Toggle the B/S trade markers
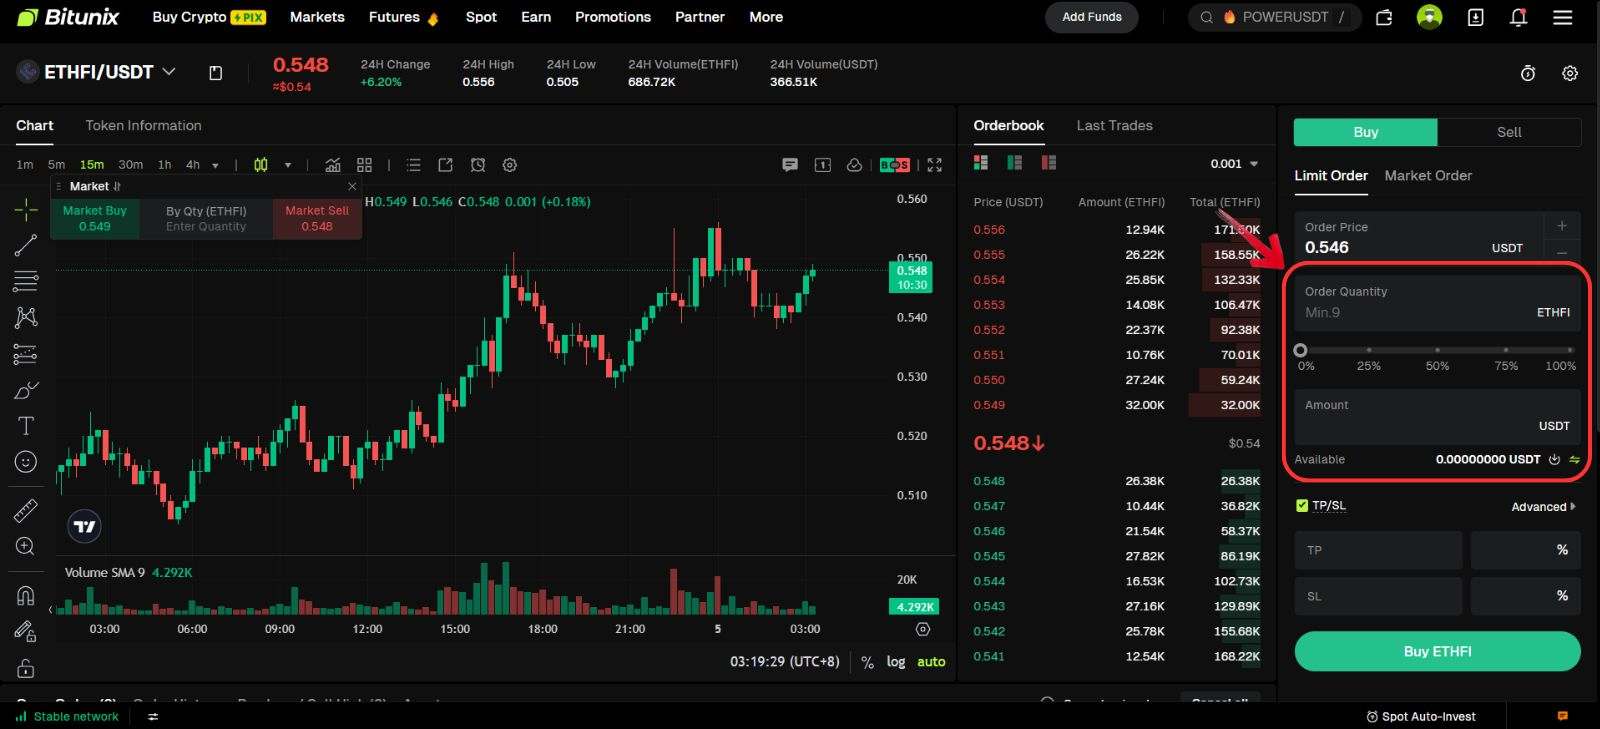The width and height of the screenshot is (1600, 729). pyautogui.click(x=895, y=165)
